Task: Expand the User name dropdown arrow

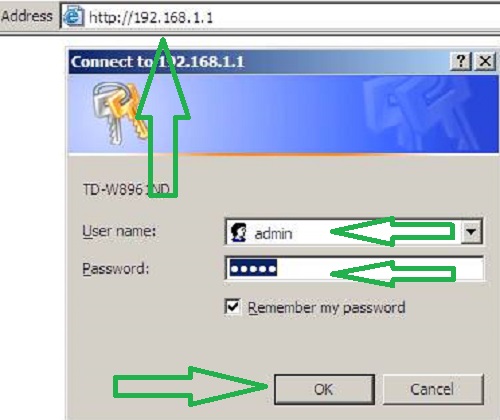Action: coord(471,232)
